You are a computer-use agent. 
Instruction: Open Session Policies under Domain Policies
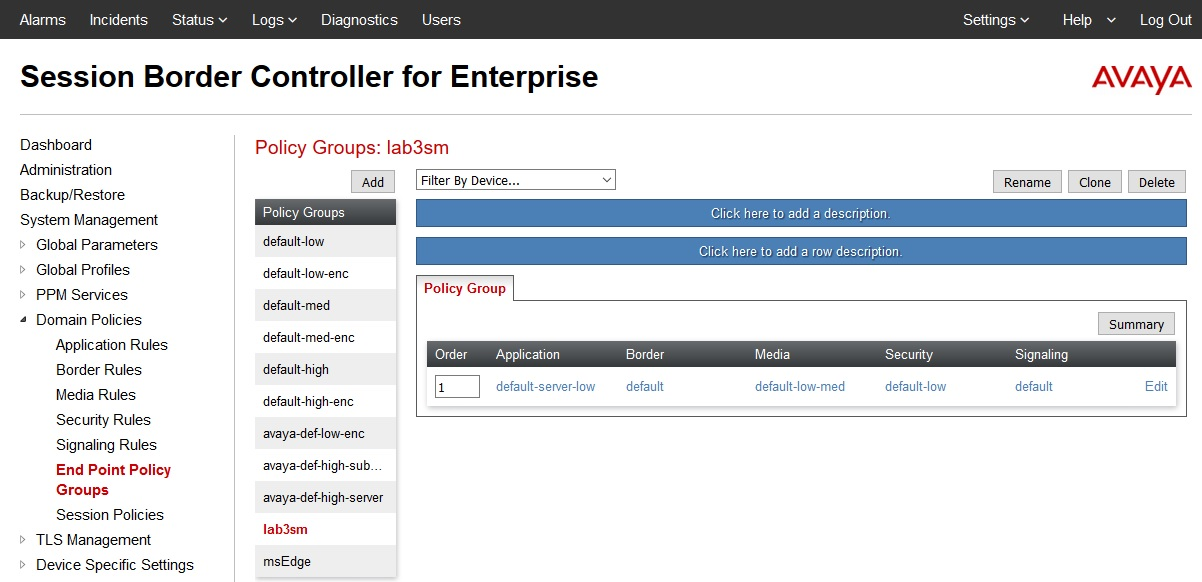pyautogui.click(x=110, y=515)
